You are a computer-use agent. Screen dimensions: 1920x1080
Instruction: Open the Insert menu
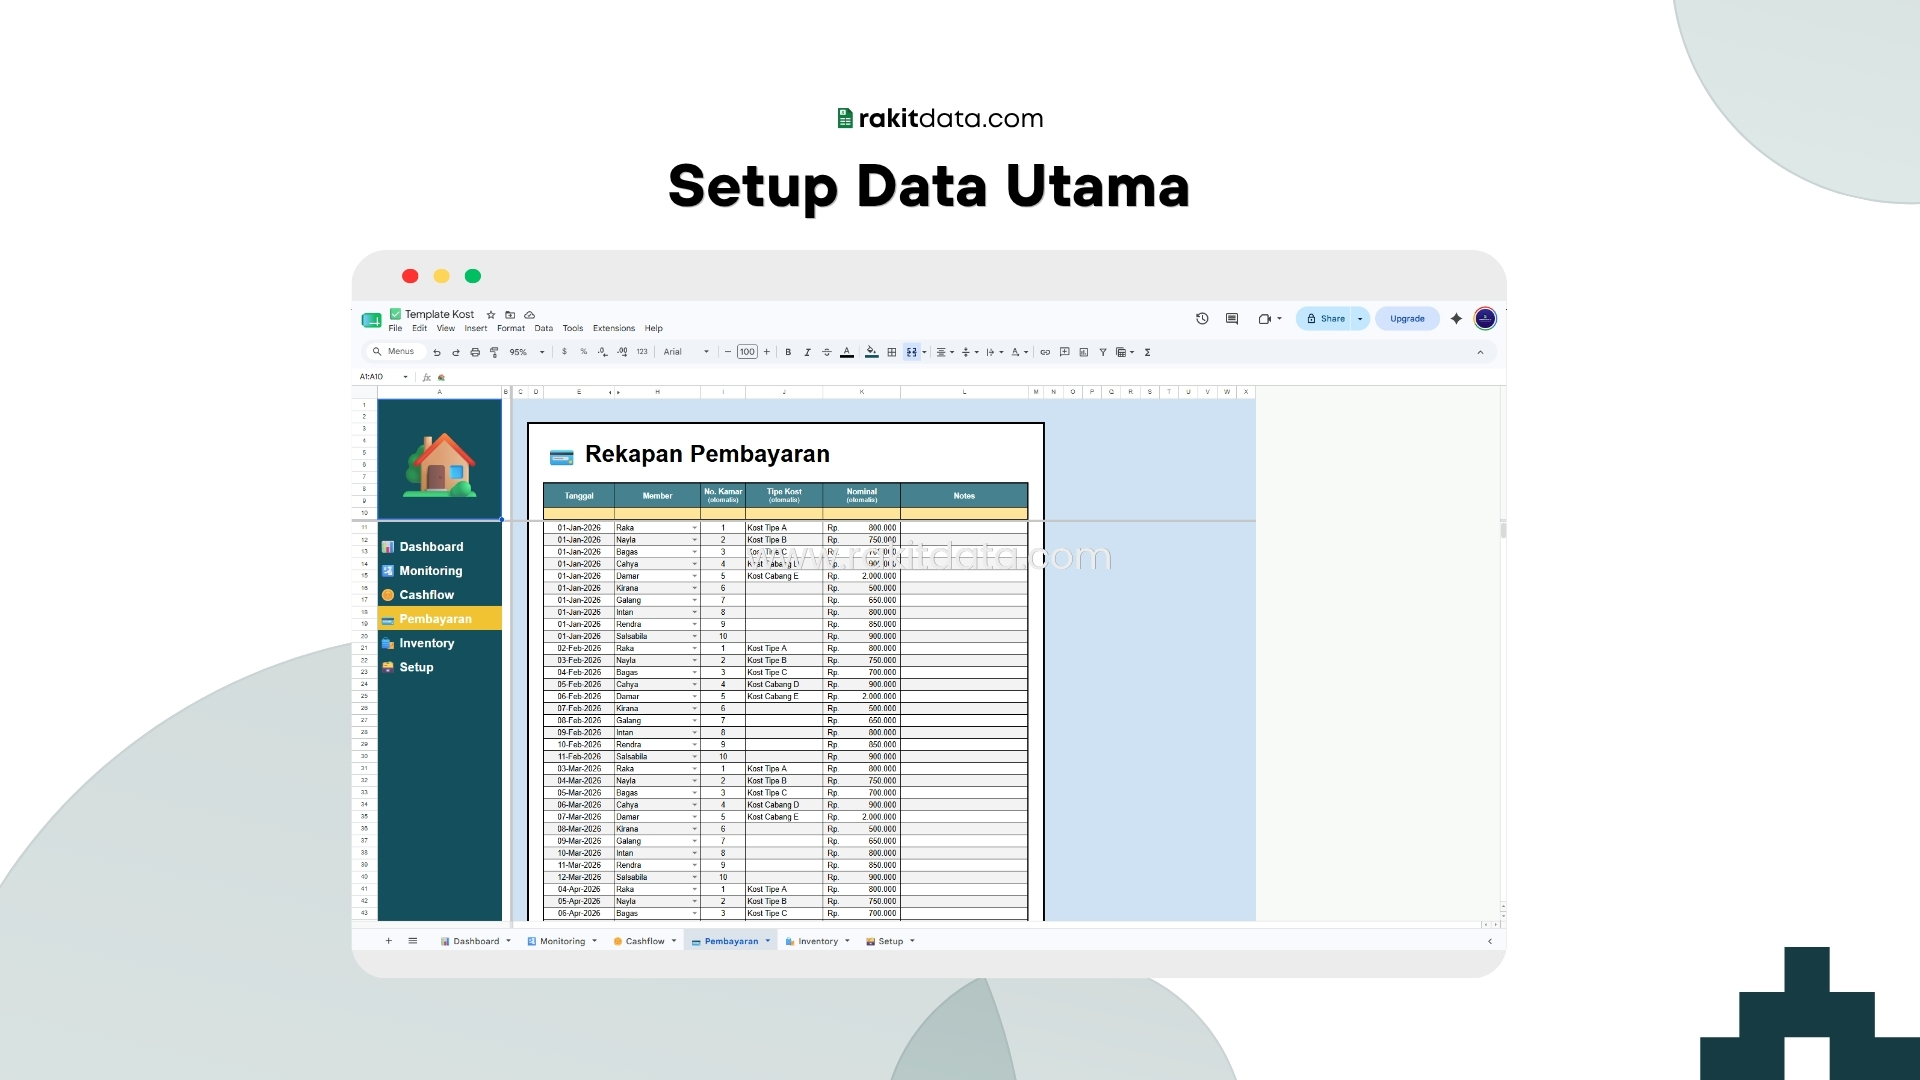click(476, 328)
